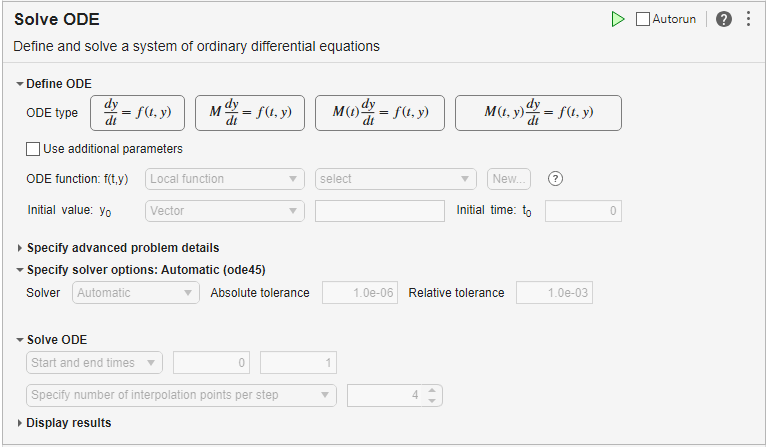Enable the Autorun checkbox
Image resolution: width=767 pixels, height=447 pixels.
(643, 19)
